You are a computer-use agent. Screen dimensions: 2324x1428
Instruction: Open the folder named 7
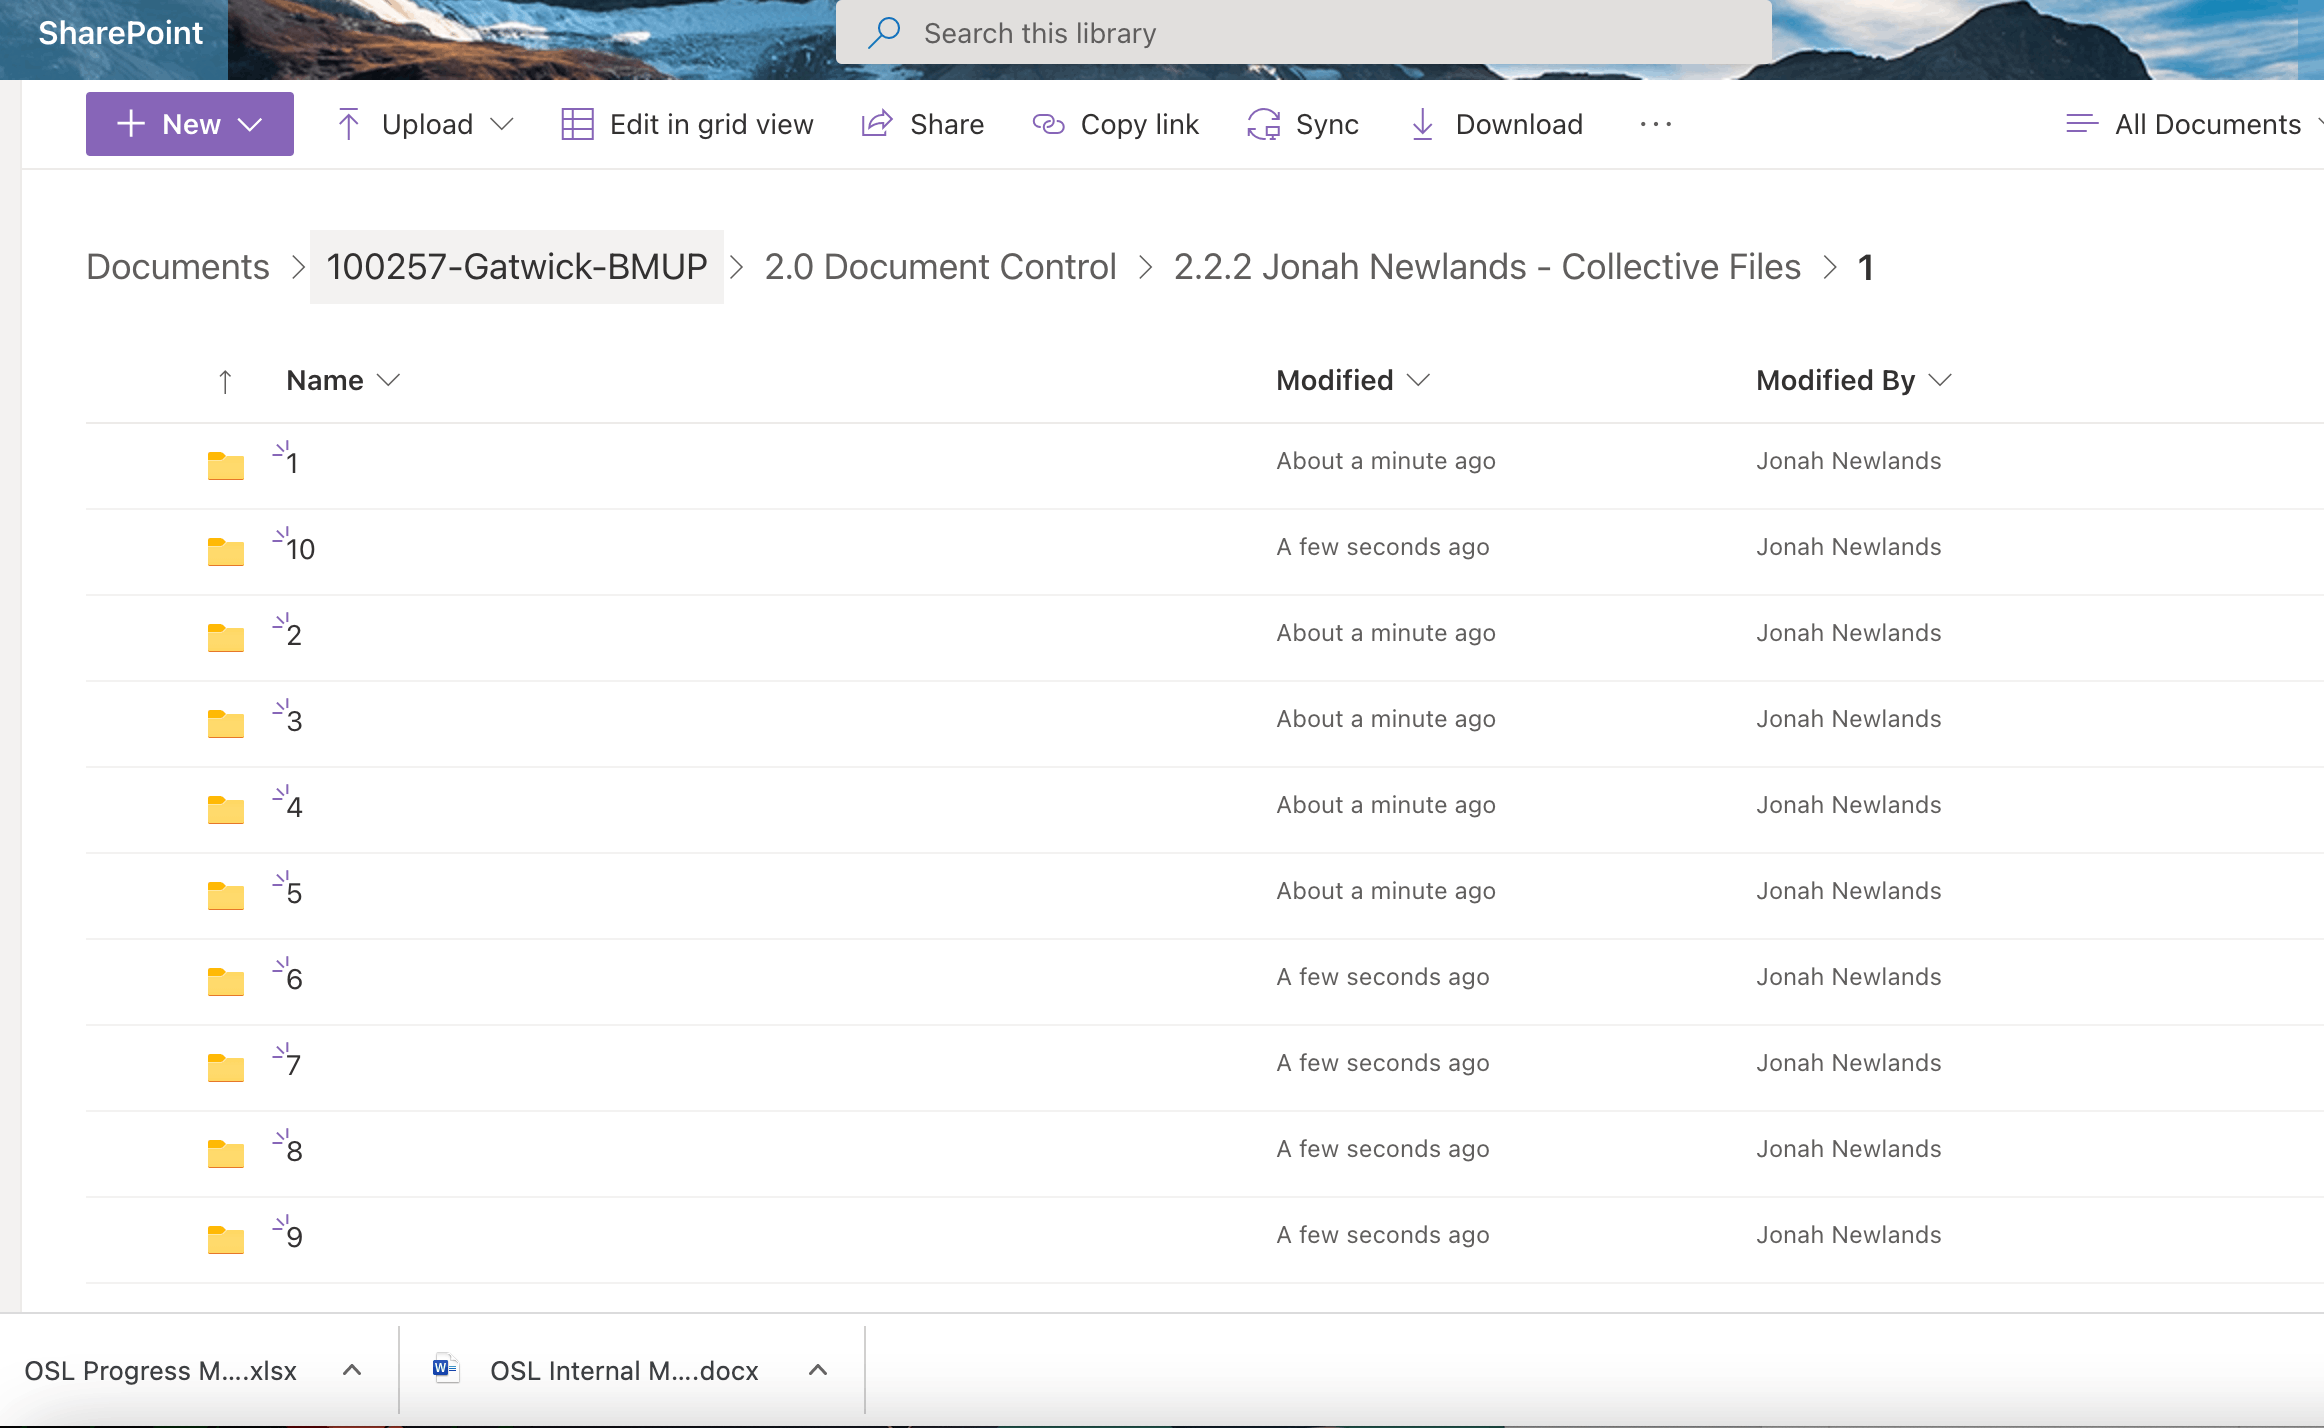tap(293, 1065)
